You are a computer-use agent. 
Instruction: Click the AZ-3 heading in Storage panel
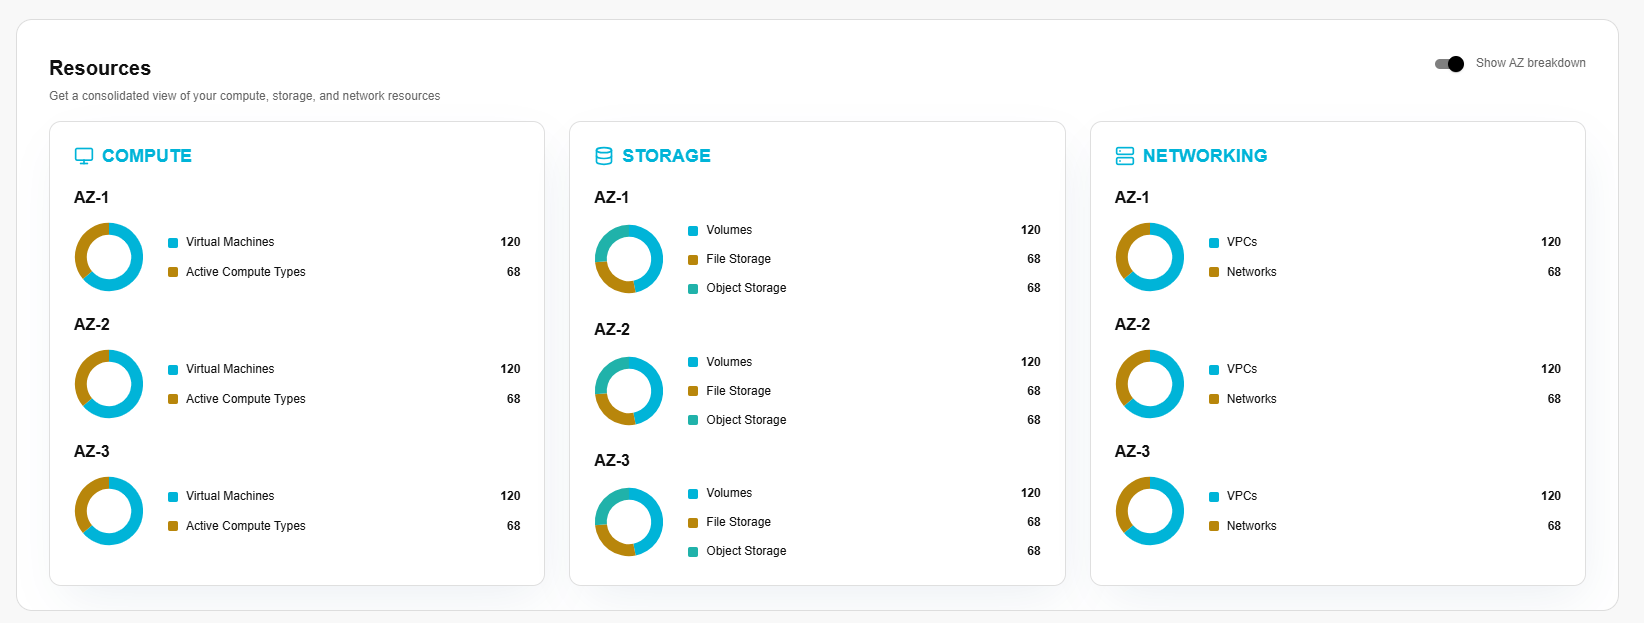612,461
